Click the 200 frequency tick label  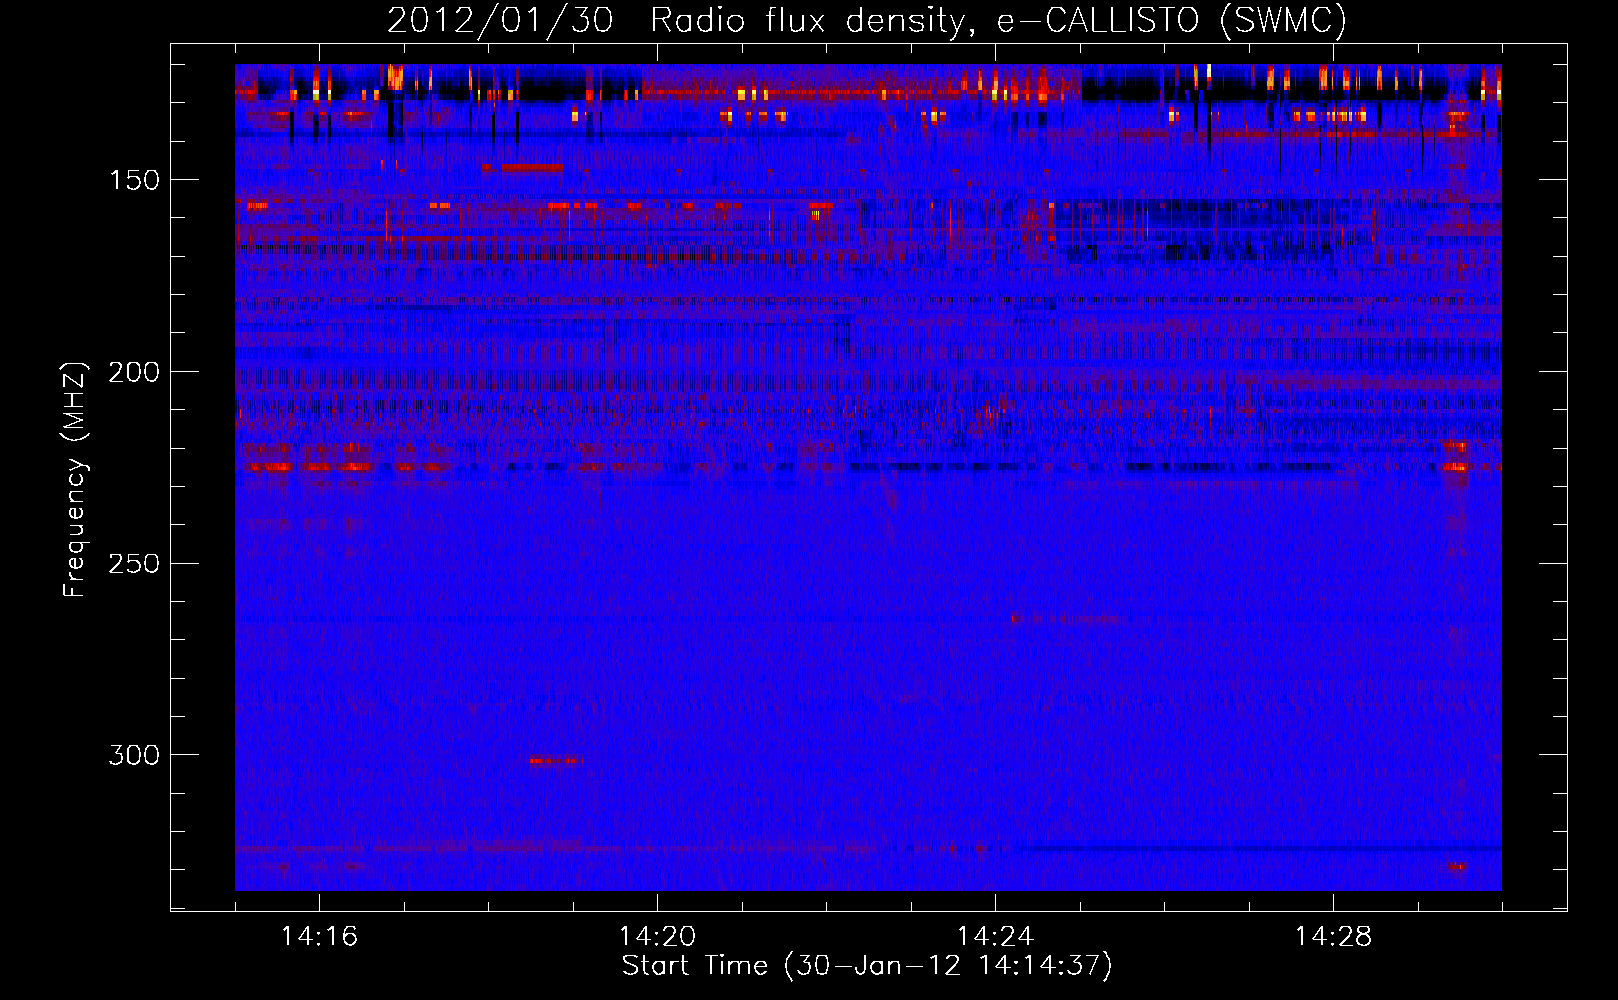pos(134,372)
